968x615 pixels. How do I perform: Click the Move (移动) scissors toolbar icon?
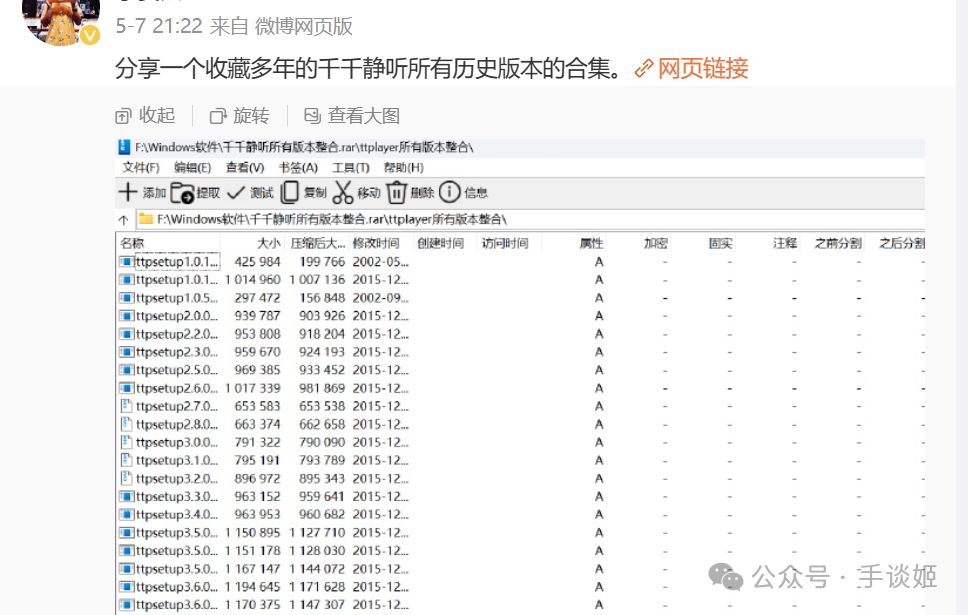343,192
